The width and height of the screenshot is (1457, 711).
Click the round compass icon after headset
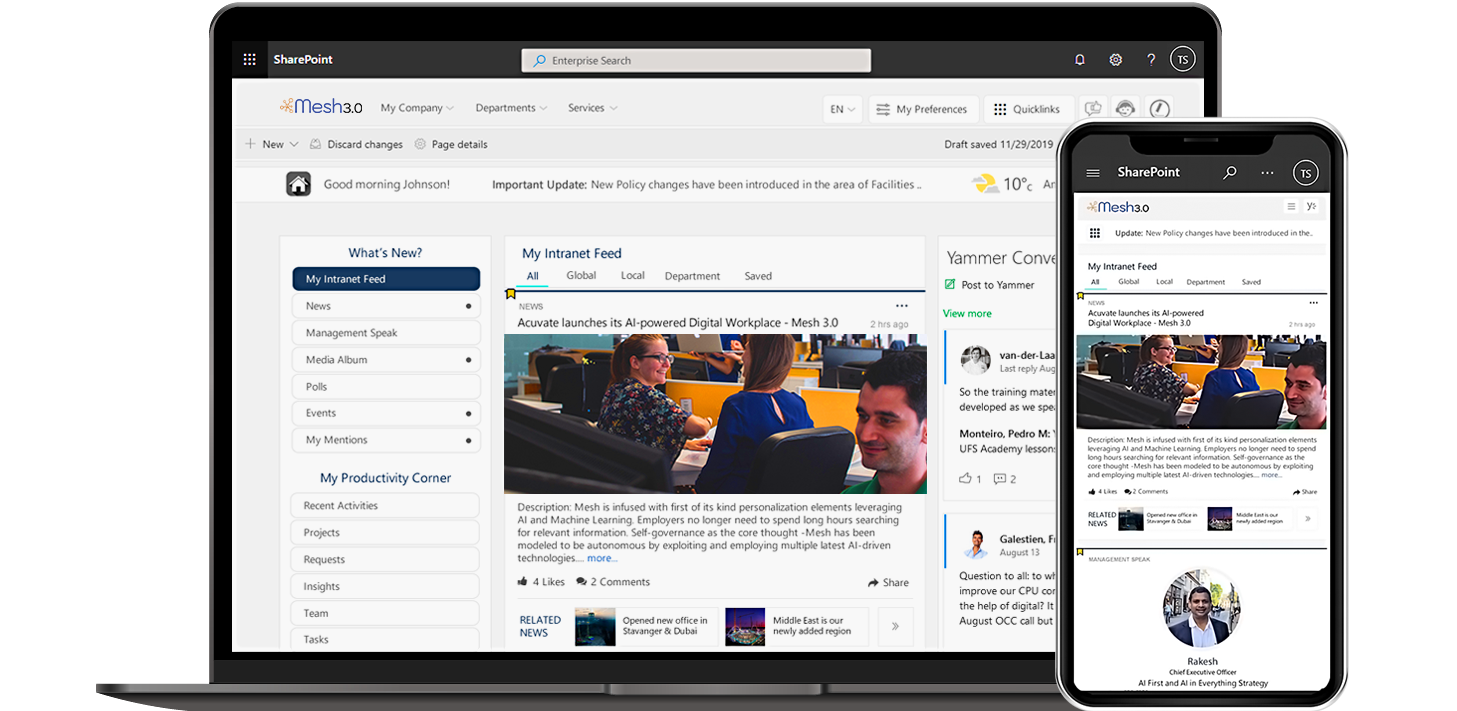[x=1159, y=109]
